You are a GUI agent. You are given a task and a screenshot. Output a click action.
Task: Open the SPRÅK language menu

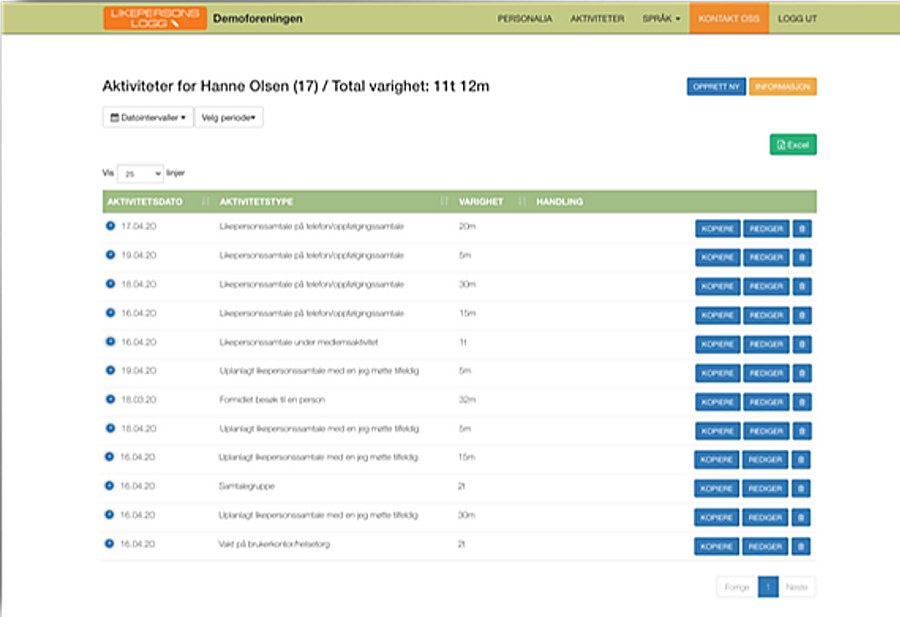(x=661, y=18)
